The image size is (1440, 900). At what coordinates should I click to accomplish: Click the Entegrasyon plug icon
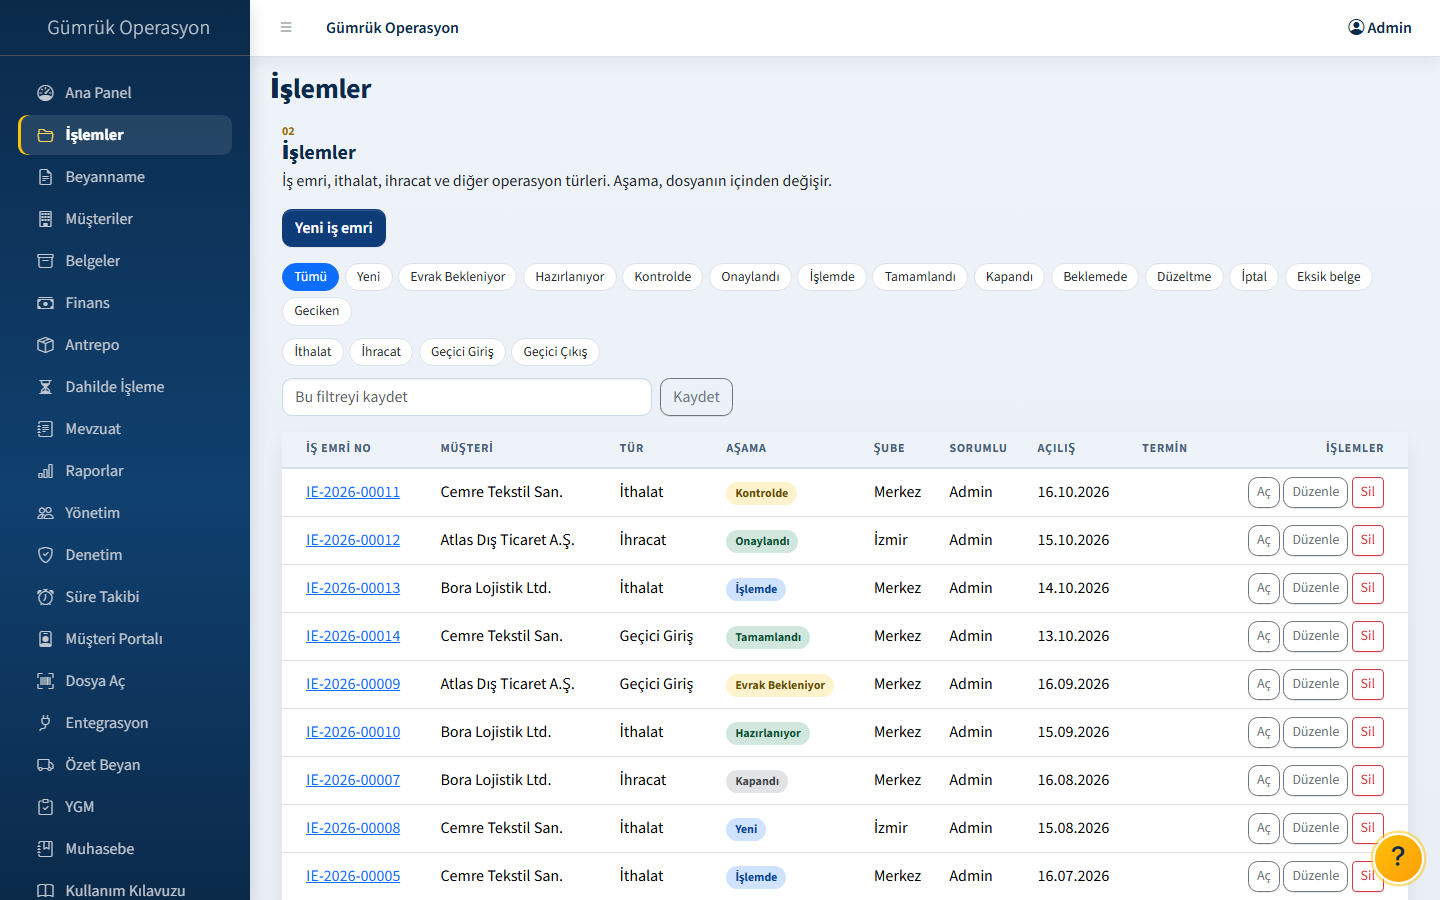[45, 723]
